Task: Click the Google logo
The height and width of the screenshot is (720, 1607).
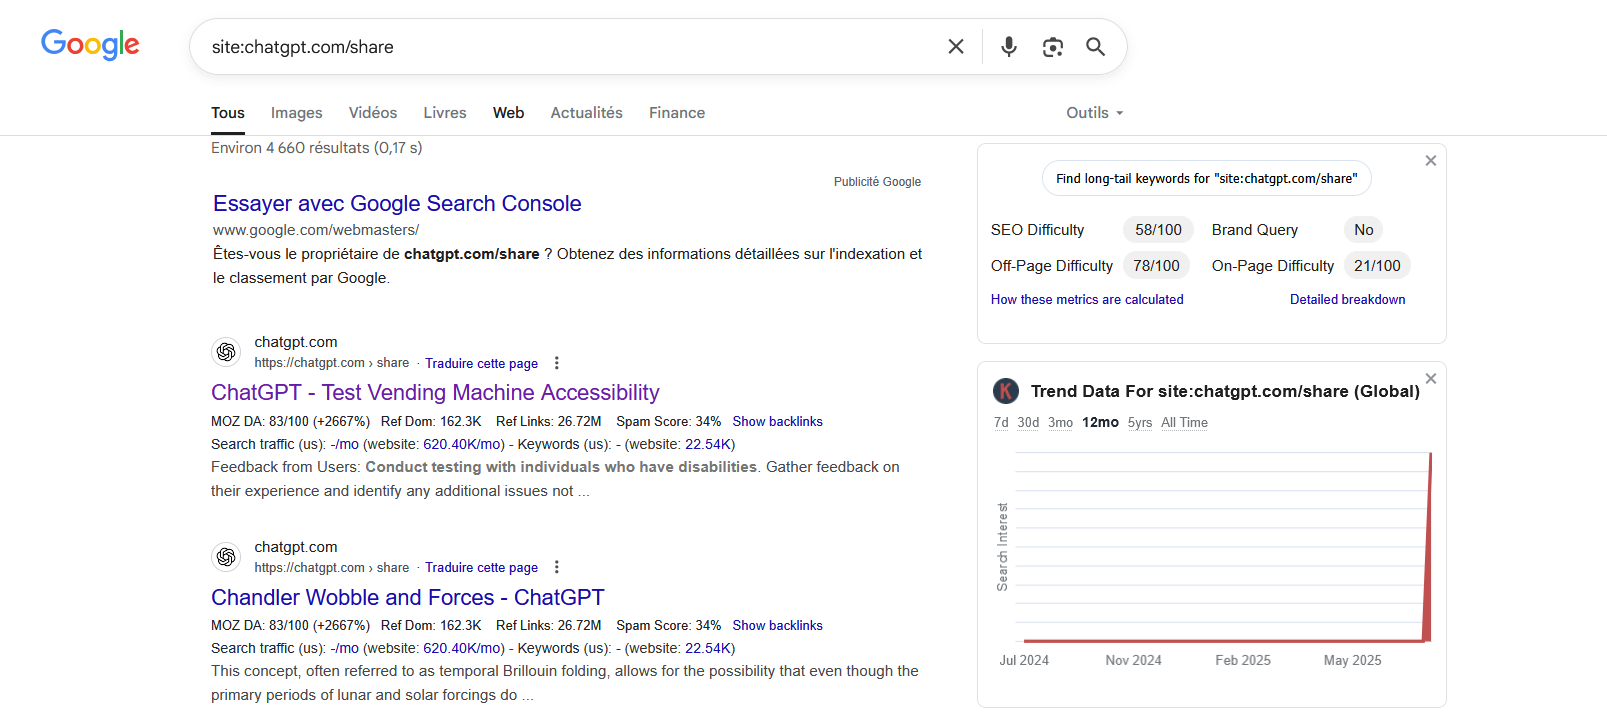Action: (90, 45)
